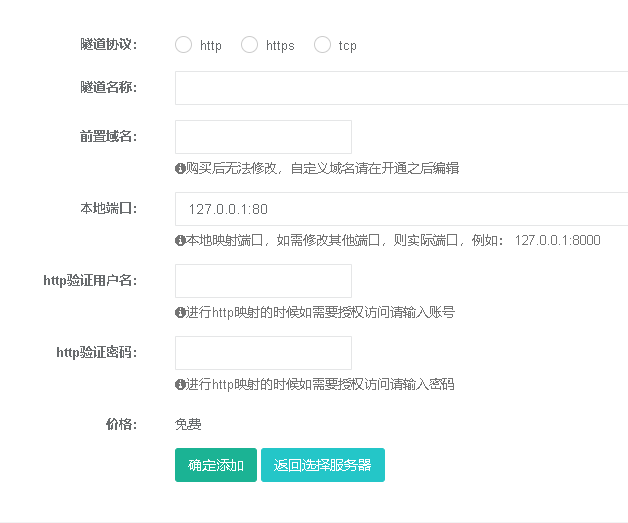Click info icon beside 购买后无法修改 hint
Screen dimensions: 628x523
pyautogui.click(x=180, y=169)
